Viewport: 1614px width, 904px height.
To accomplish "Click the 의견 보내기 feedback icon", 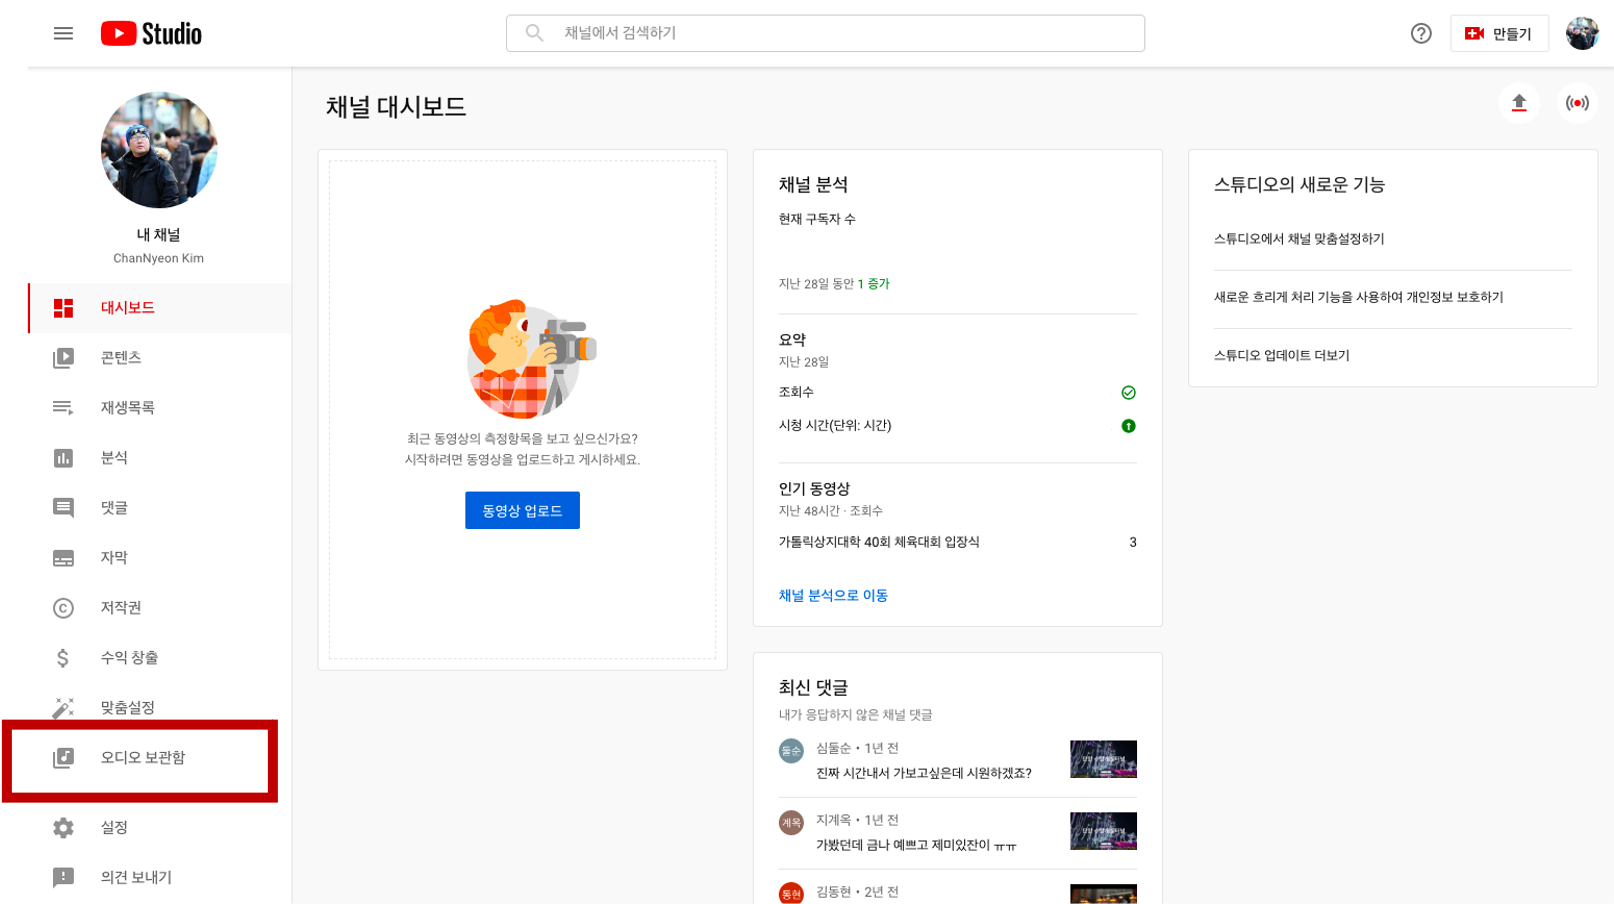I will pos(63,878).
